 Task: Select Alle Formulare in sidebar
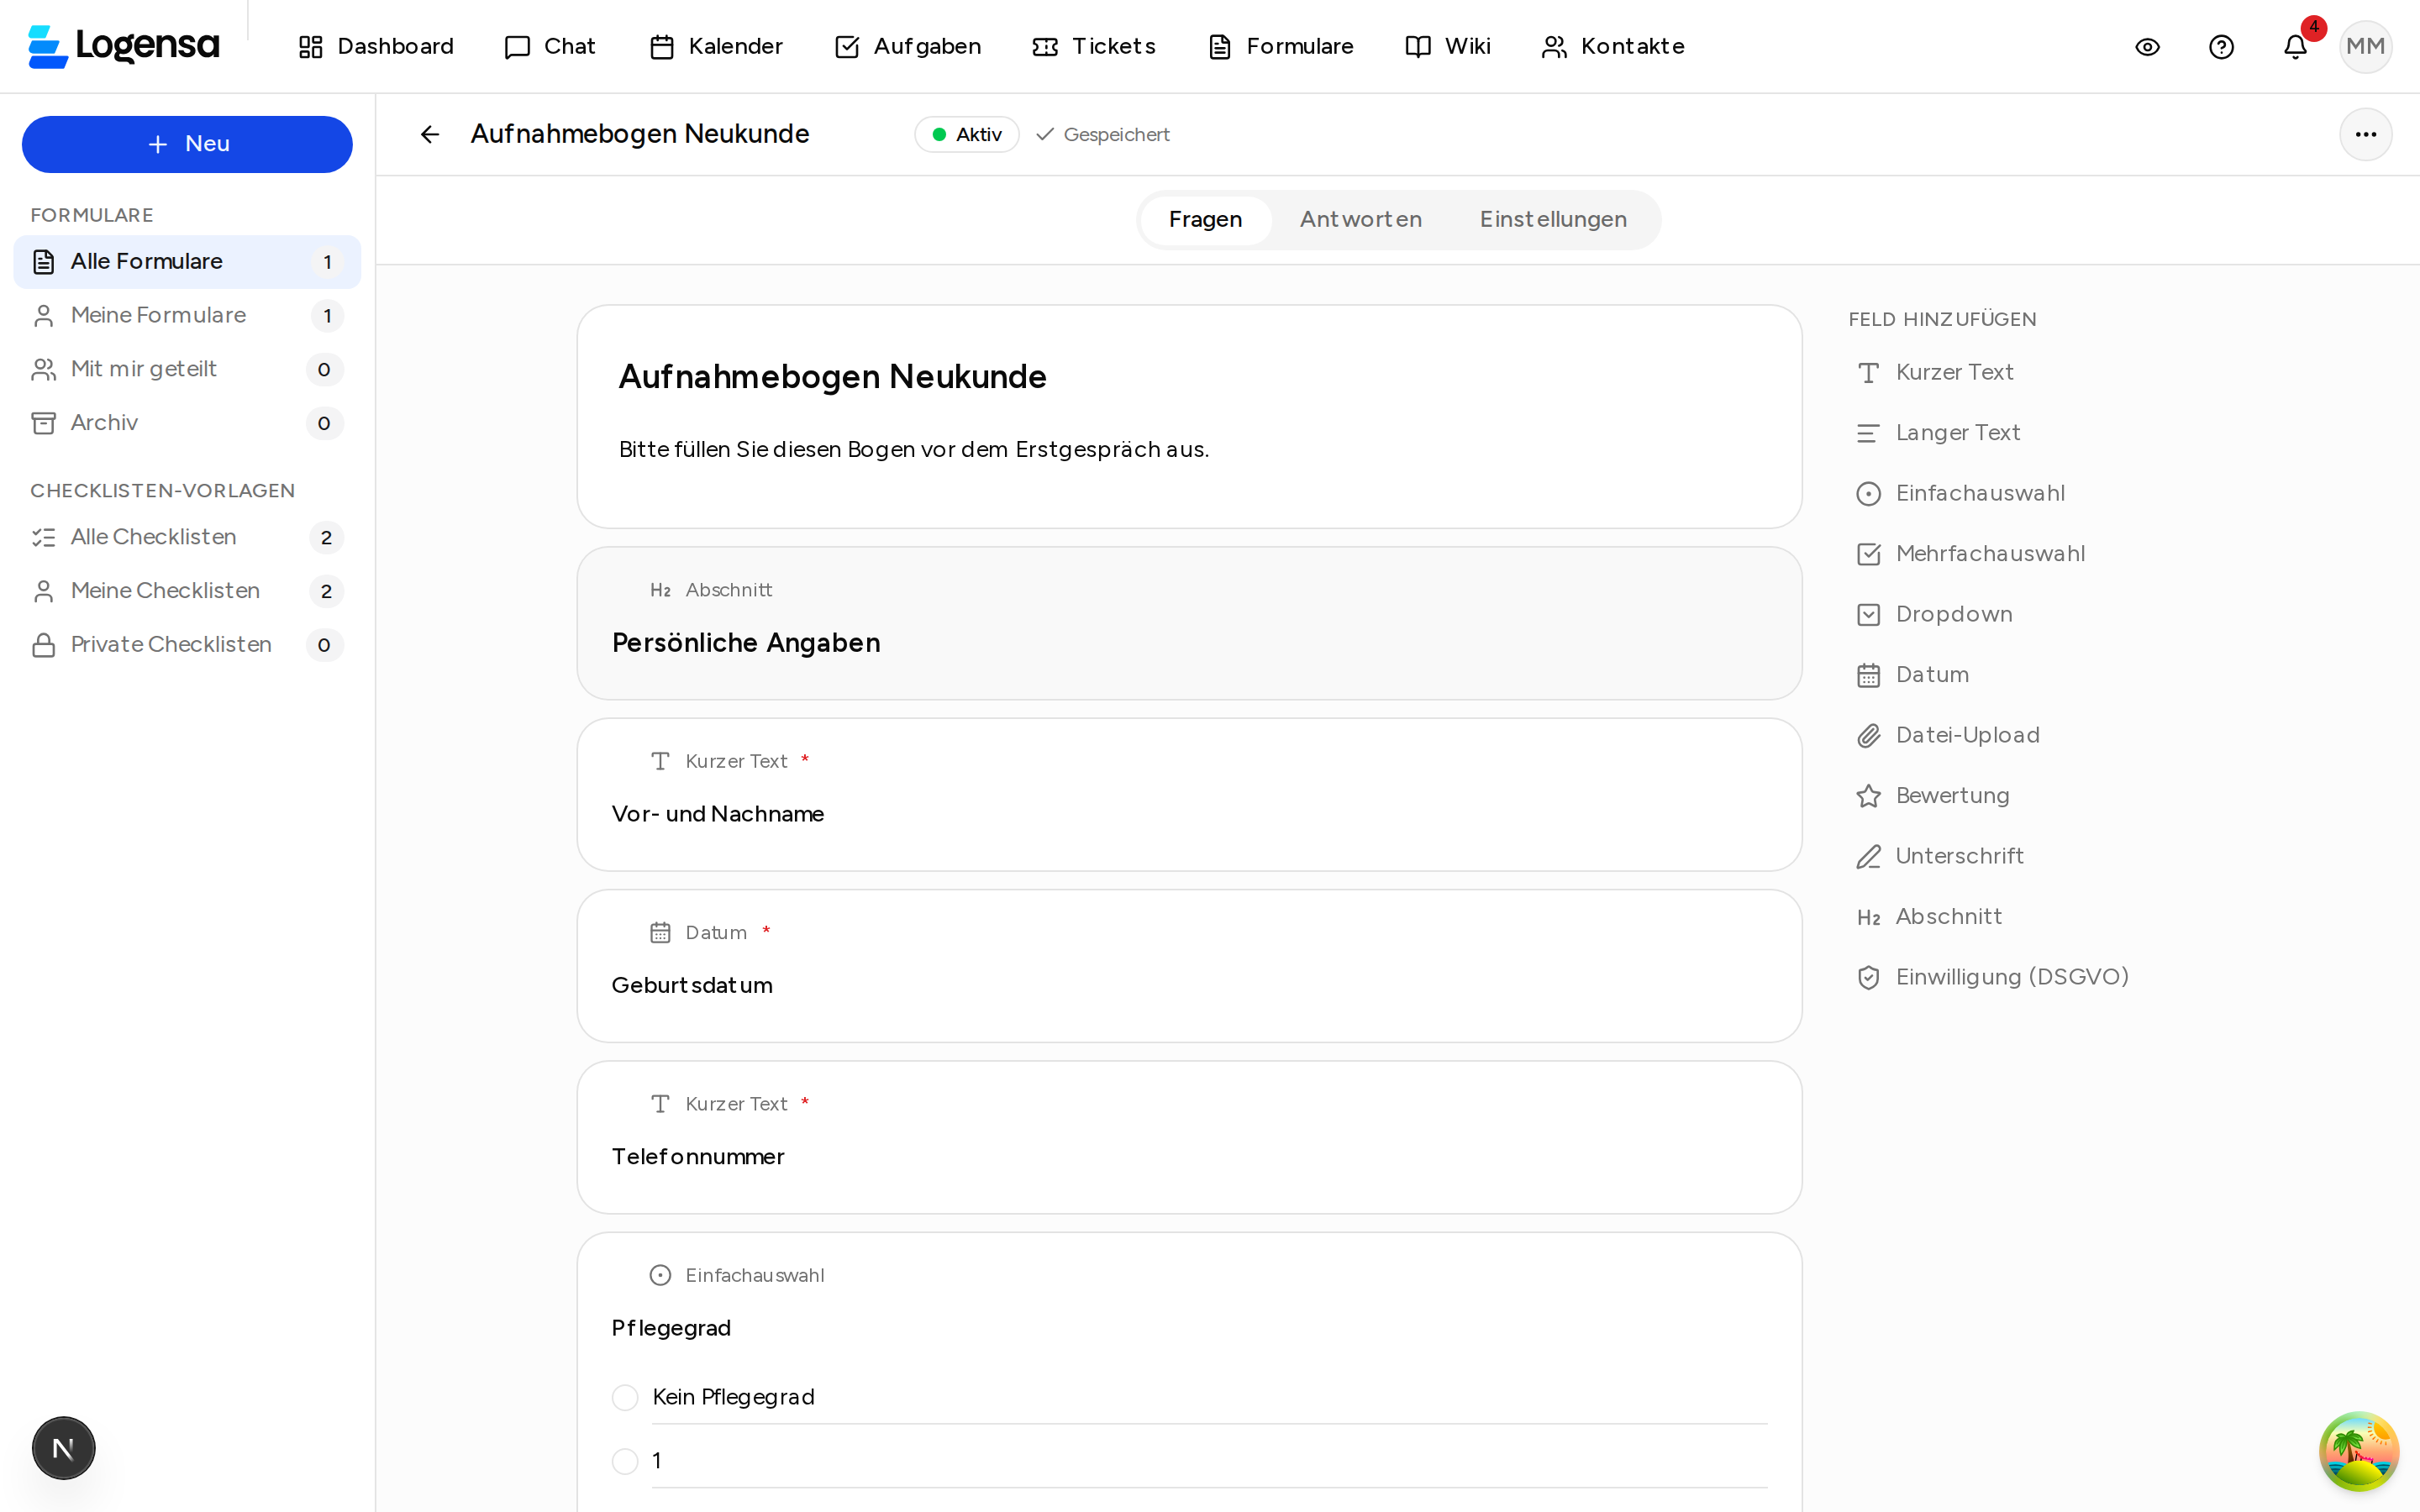[187, 262]
